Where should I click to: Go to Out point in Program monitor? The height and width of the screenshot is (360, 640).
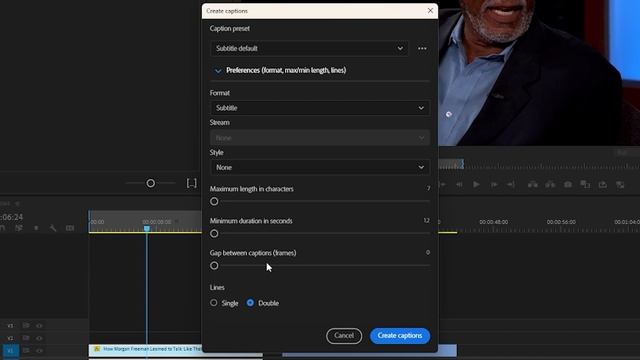point(511,184)
